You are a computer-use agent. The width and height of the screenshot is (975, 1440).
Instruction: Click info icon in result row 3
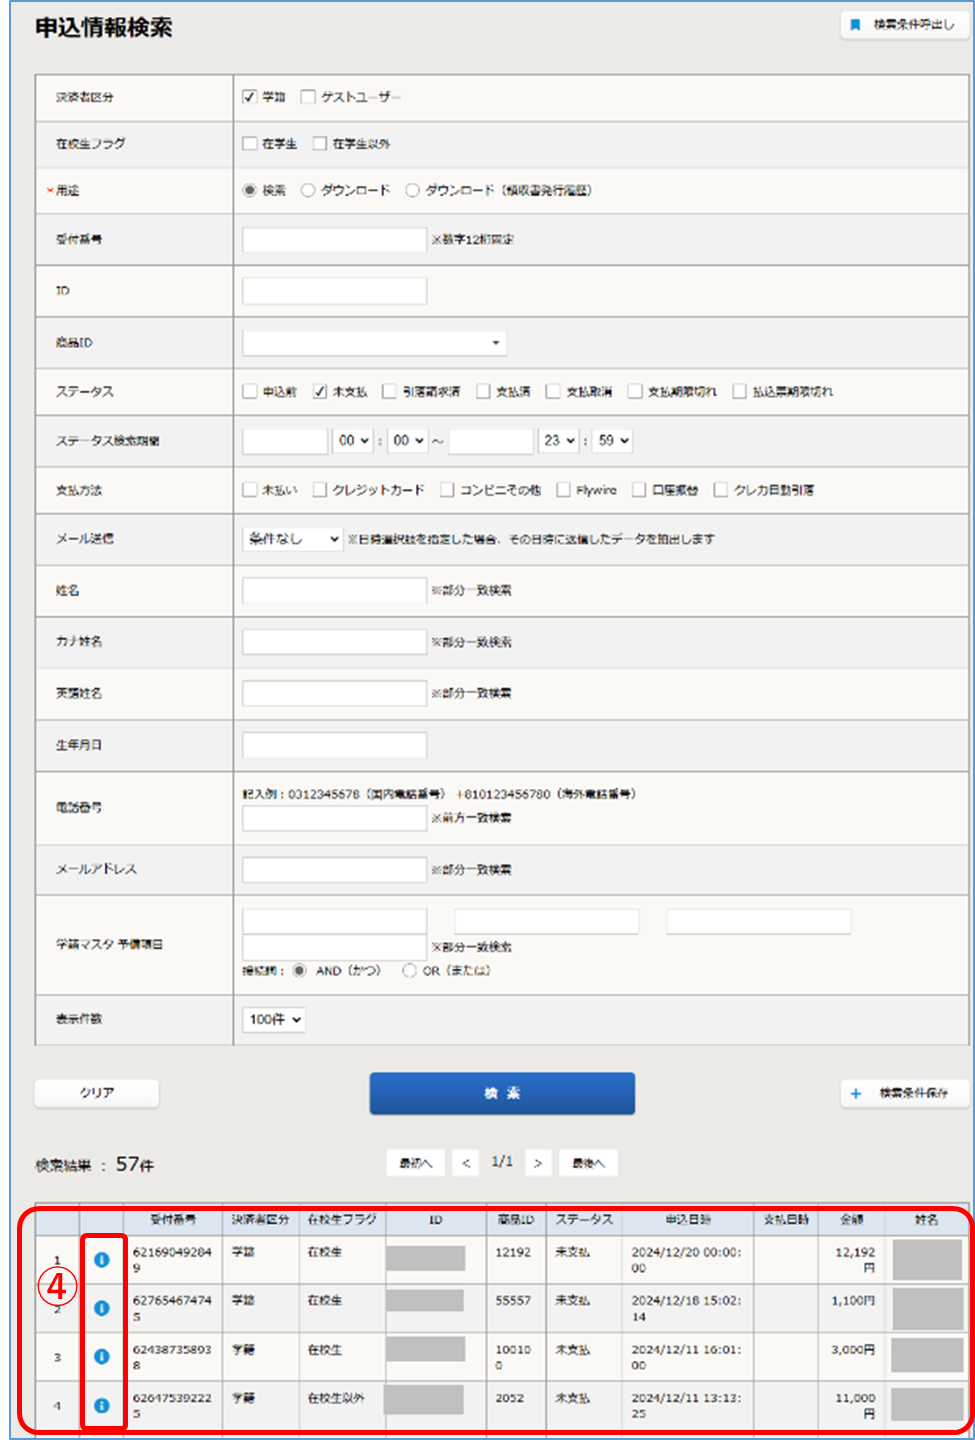click(101, 1356)
